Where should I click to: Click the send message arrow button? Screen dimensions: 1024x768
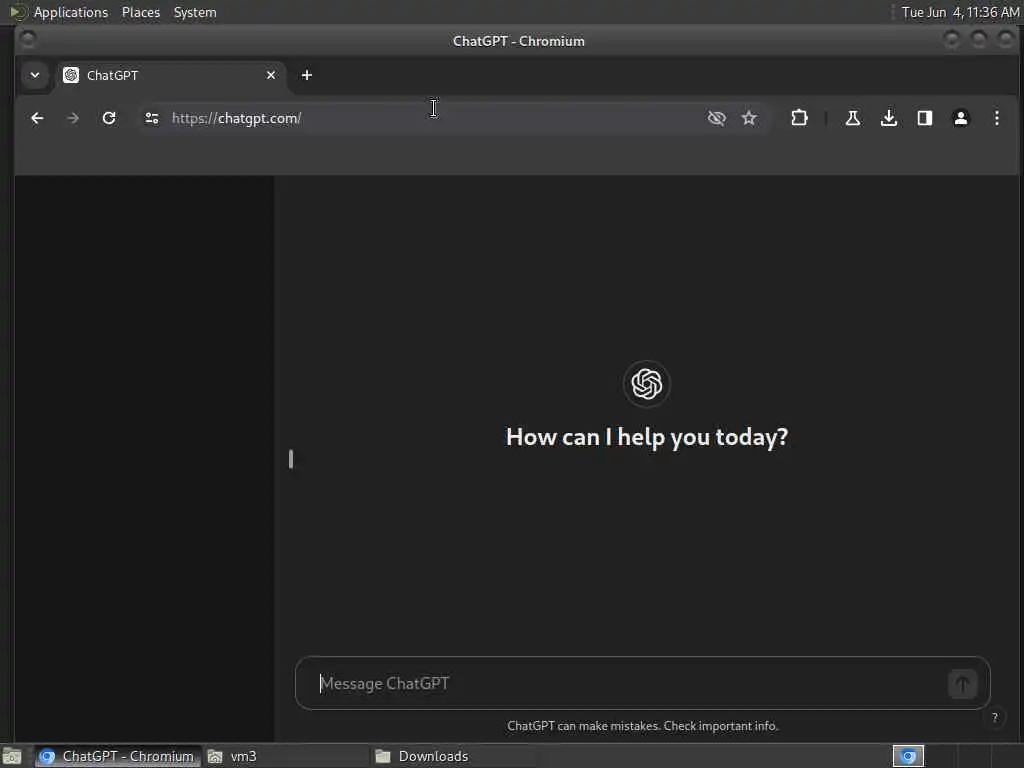tap(963, 684)
